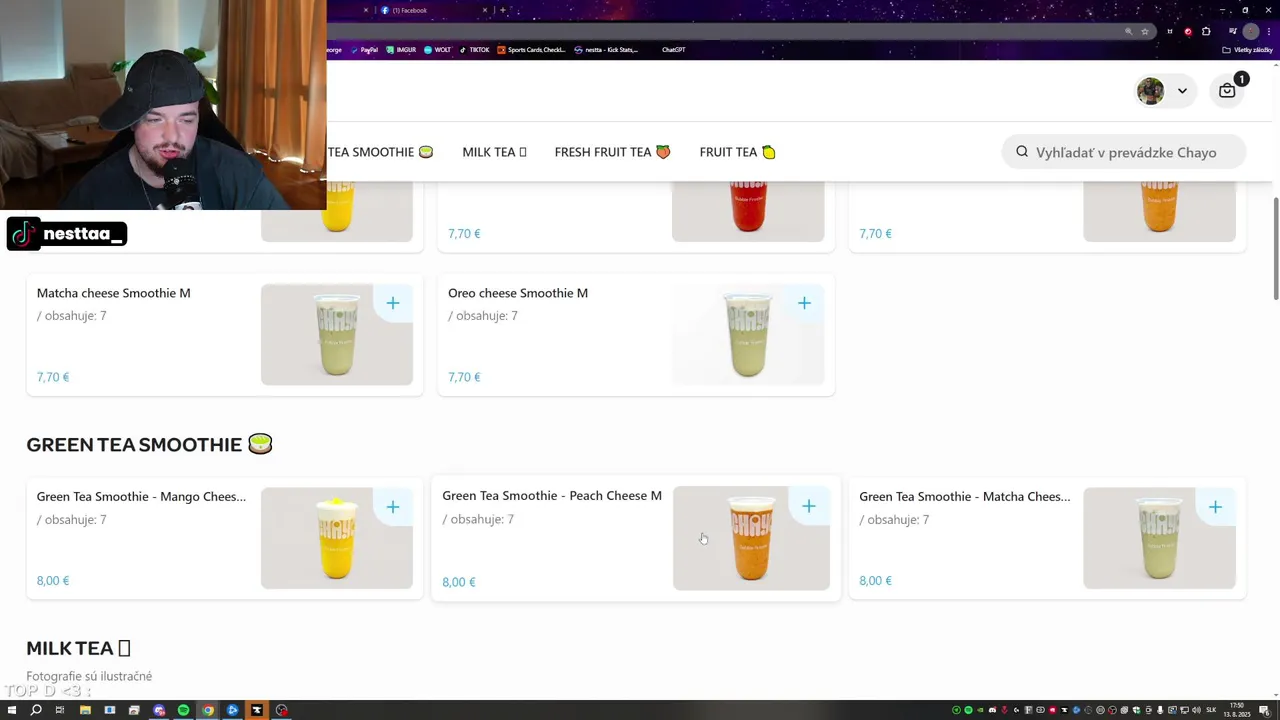This screenshot has width=1280, height=720.
Task: Open Green Tea Smoothie - Peach Cheese M title
Action: (552, 496)
